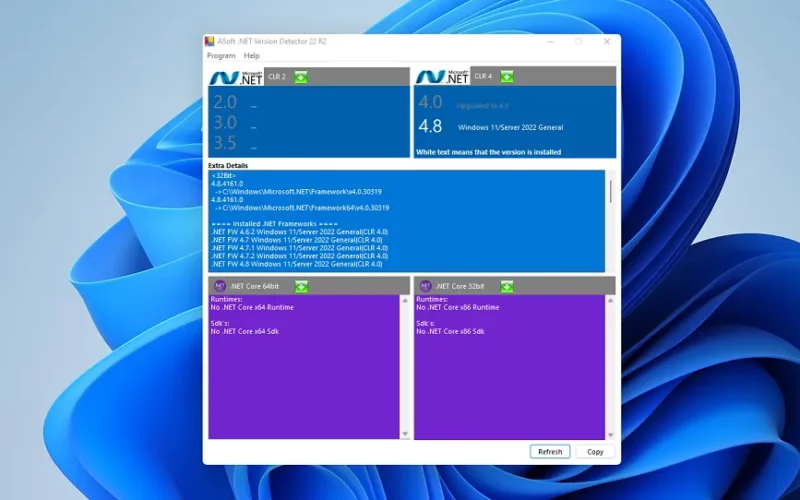The width and height of the screenshot is (800, 500).
Task: Click the 'Upgraded to 4.8' text
Action: pos(482,106)
